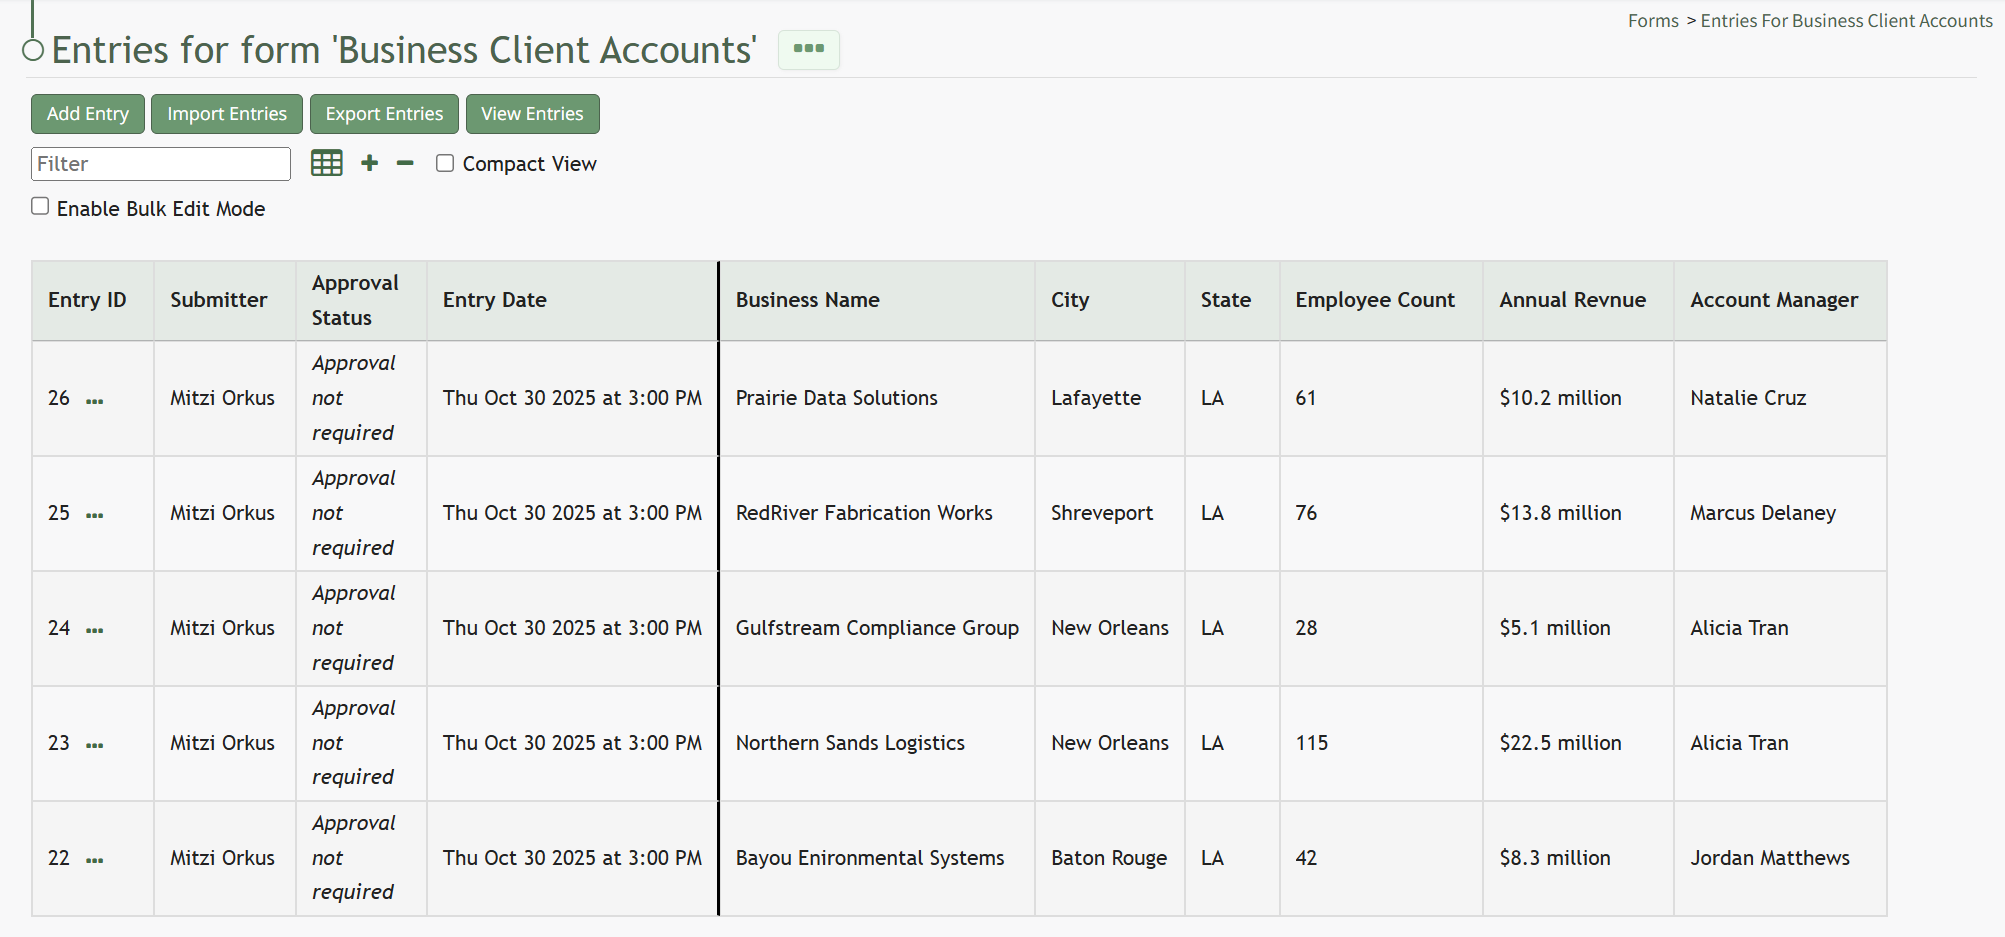Screen dimensions: 2005x937
Task: Click the Shreveport city cell
Action: click(x=1110, y=513)
